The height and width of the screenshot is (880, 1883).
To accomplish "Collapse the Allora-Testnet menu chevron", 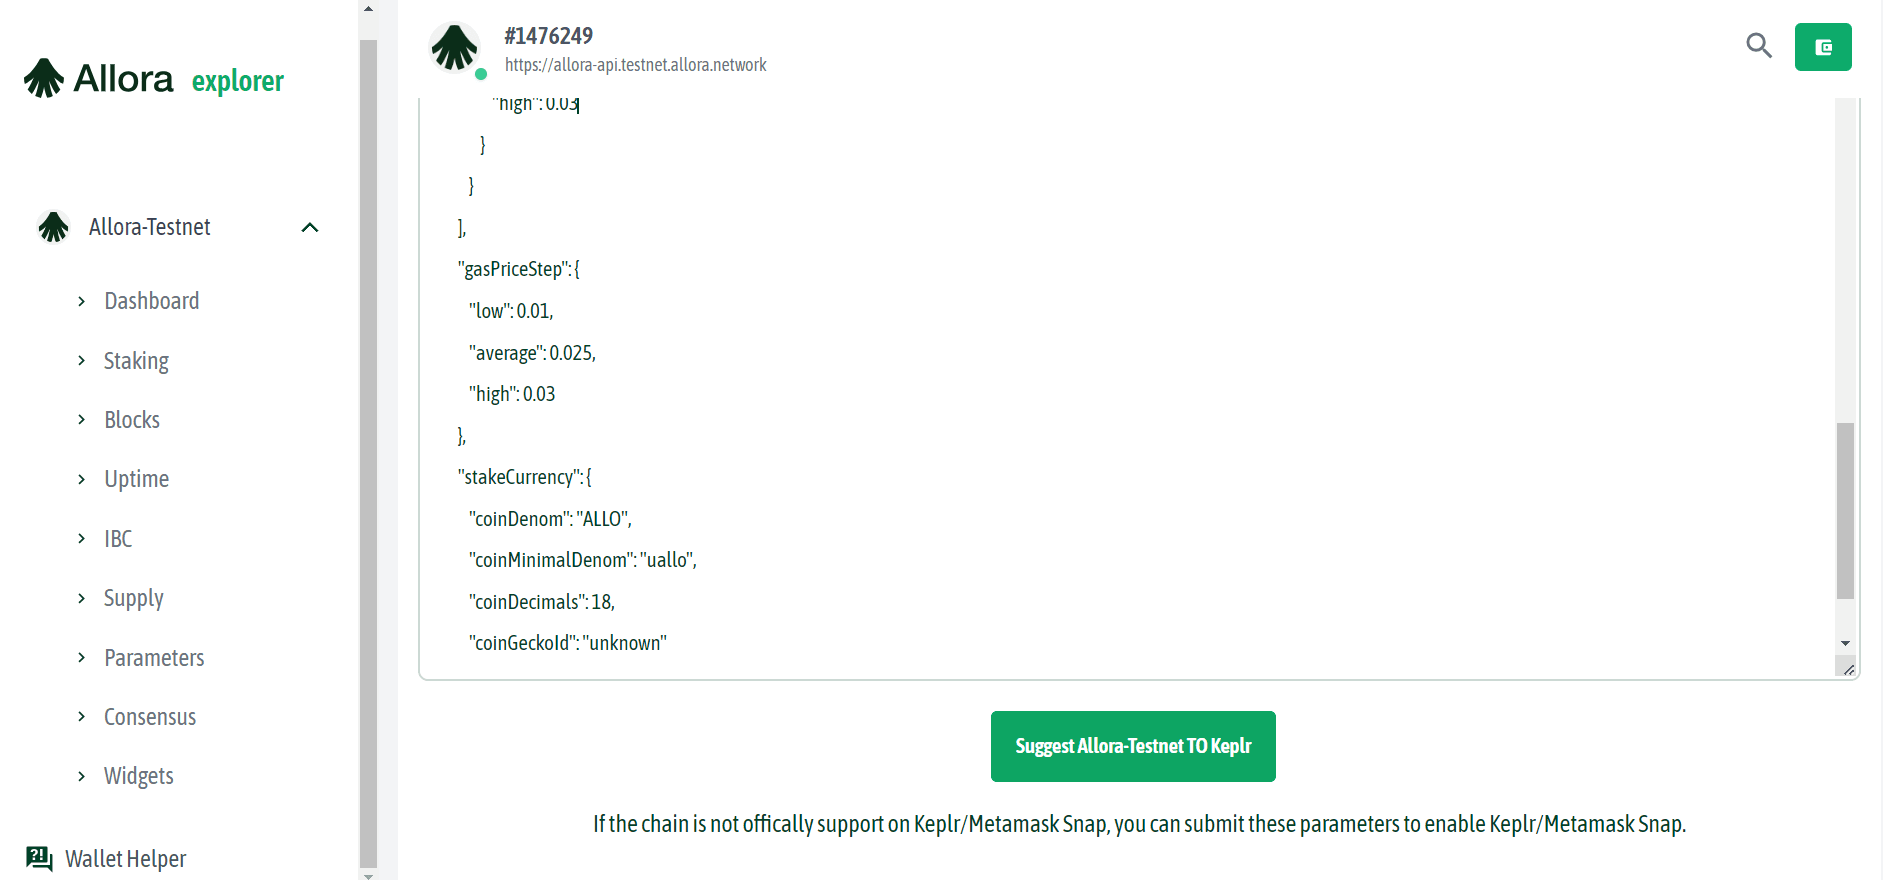I will [310, 227].
